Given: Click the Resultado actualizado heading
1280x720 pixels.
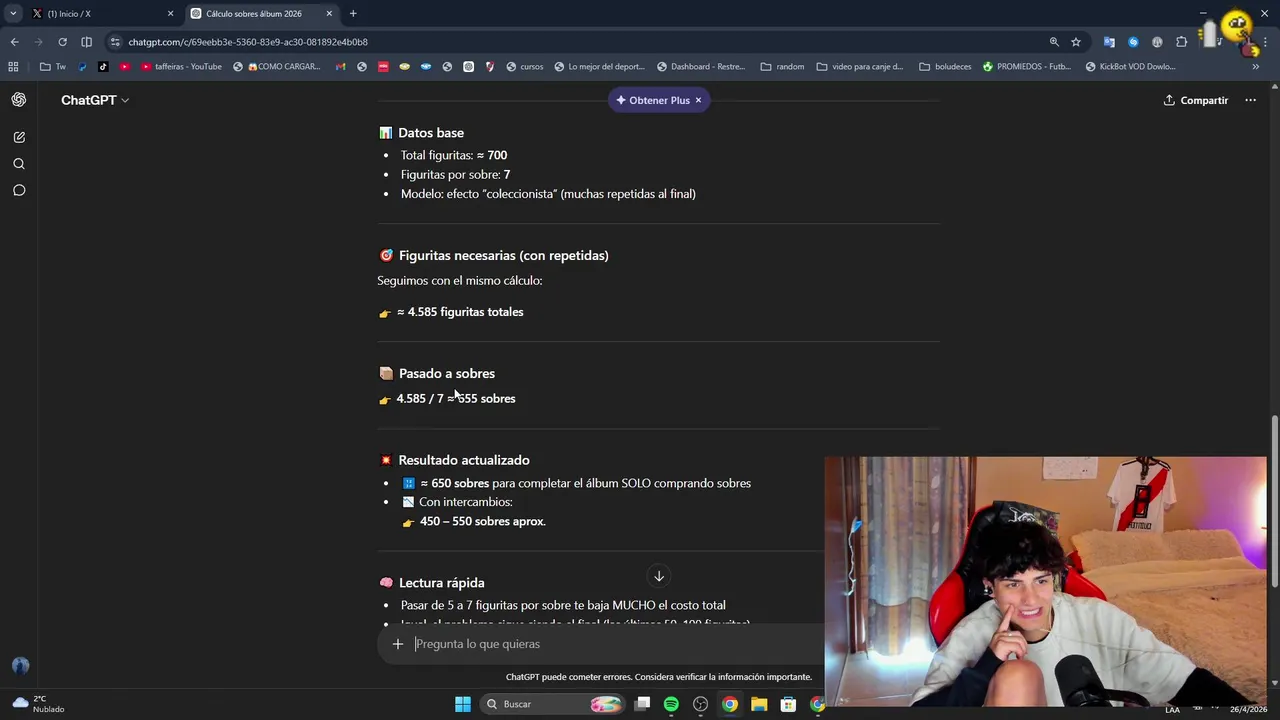Looking at the screenshot, I should pyautogui.click(x=464, y=460).
